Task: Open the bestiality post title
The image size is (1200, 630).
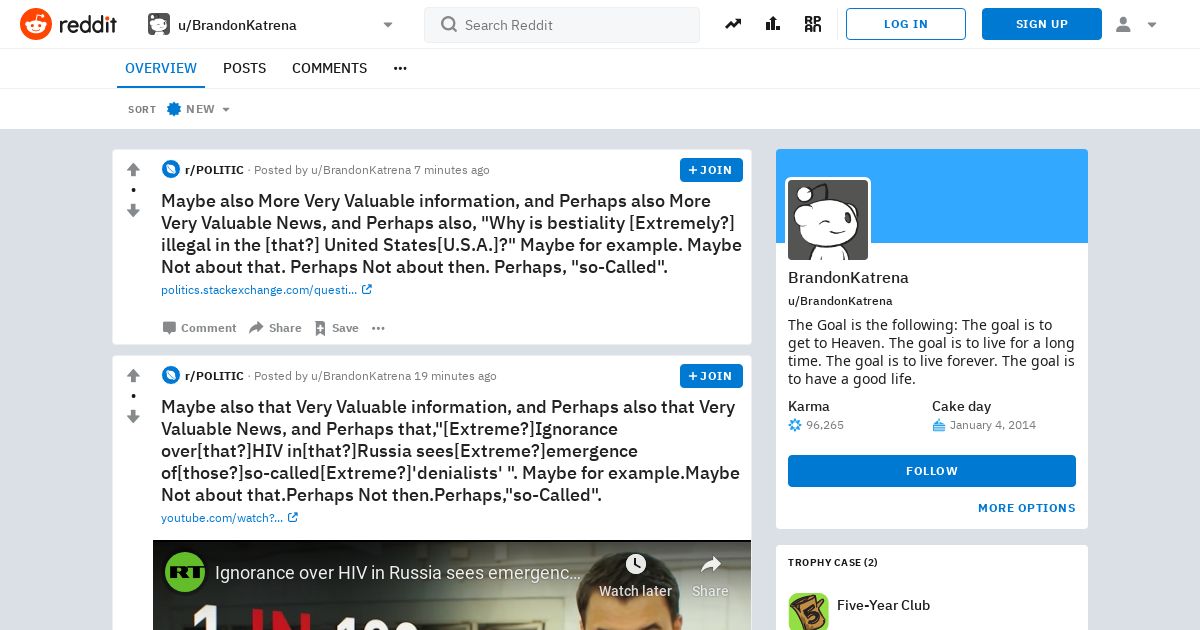Action: pyautogui.click(x=451, y=234)
